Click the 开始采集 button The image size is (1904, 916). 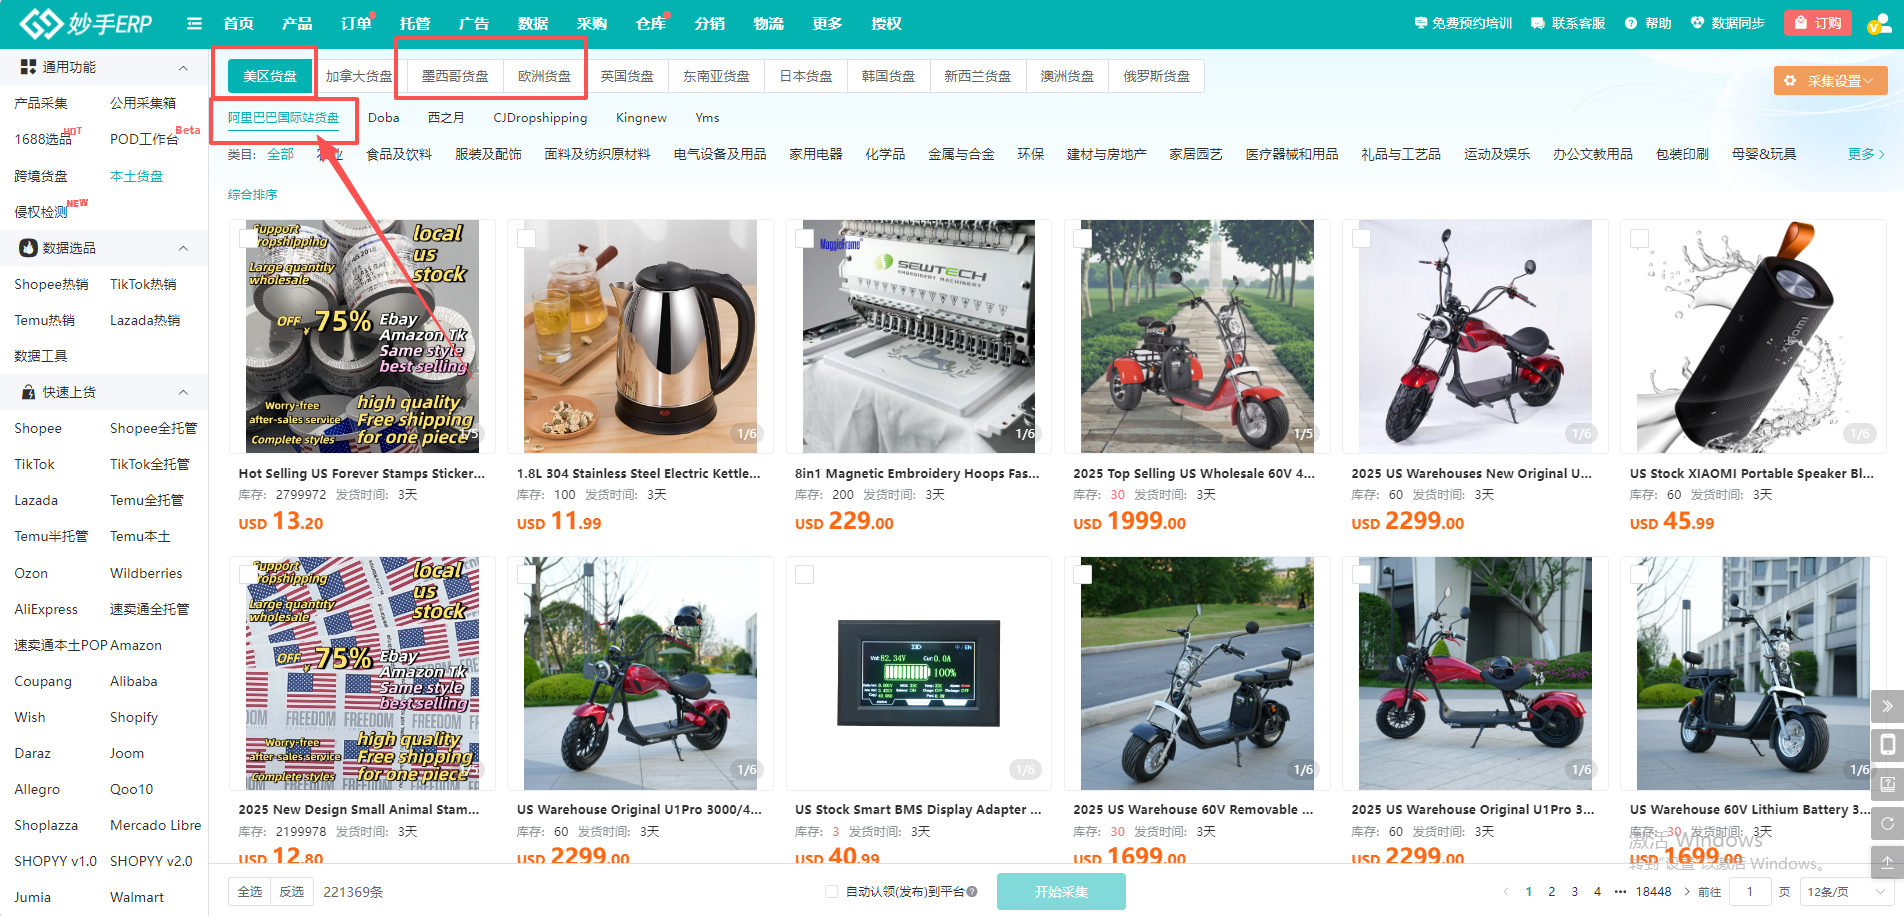tap(1061, 892)
